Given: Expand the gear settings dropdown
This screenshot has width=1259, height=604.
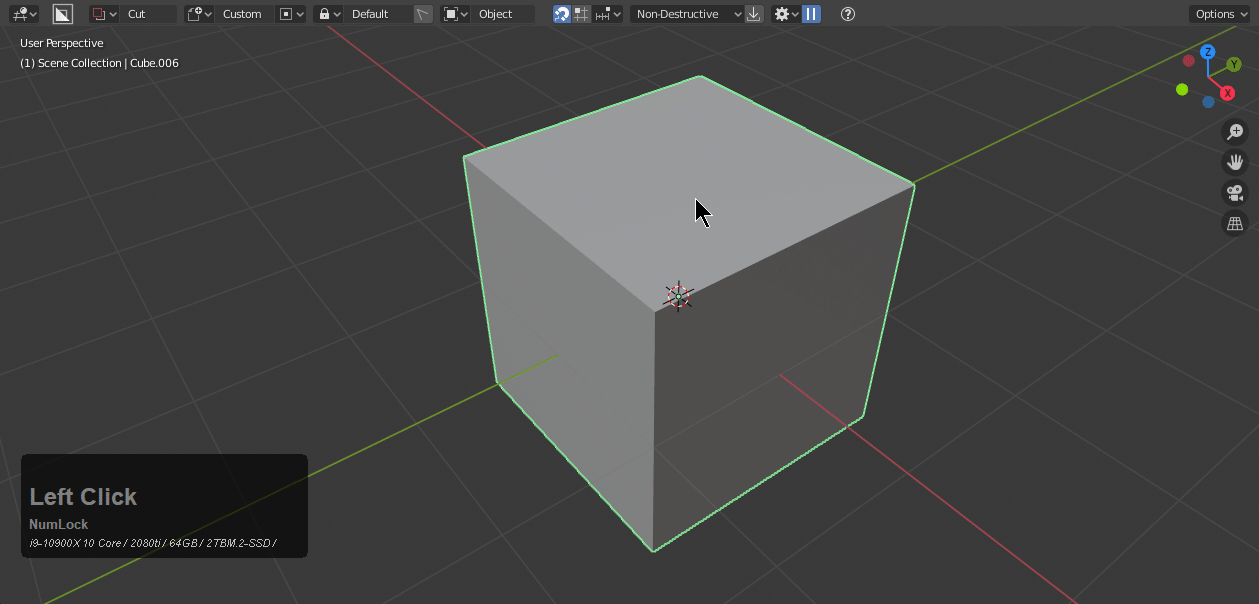Looking at the screenshot, I should point(786,14).
